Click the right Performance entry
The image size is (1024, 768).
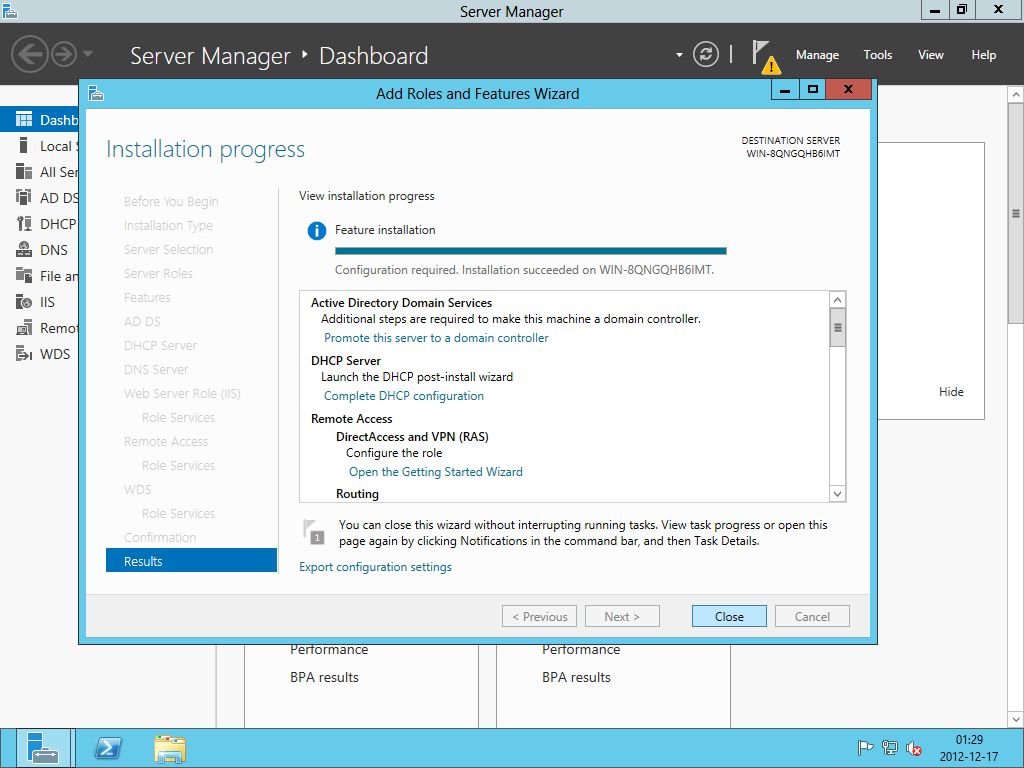pyautogui.click(x=581, y=650)
